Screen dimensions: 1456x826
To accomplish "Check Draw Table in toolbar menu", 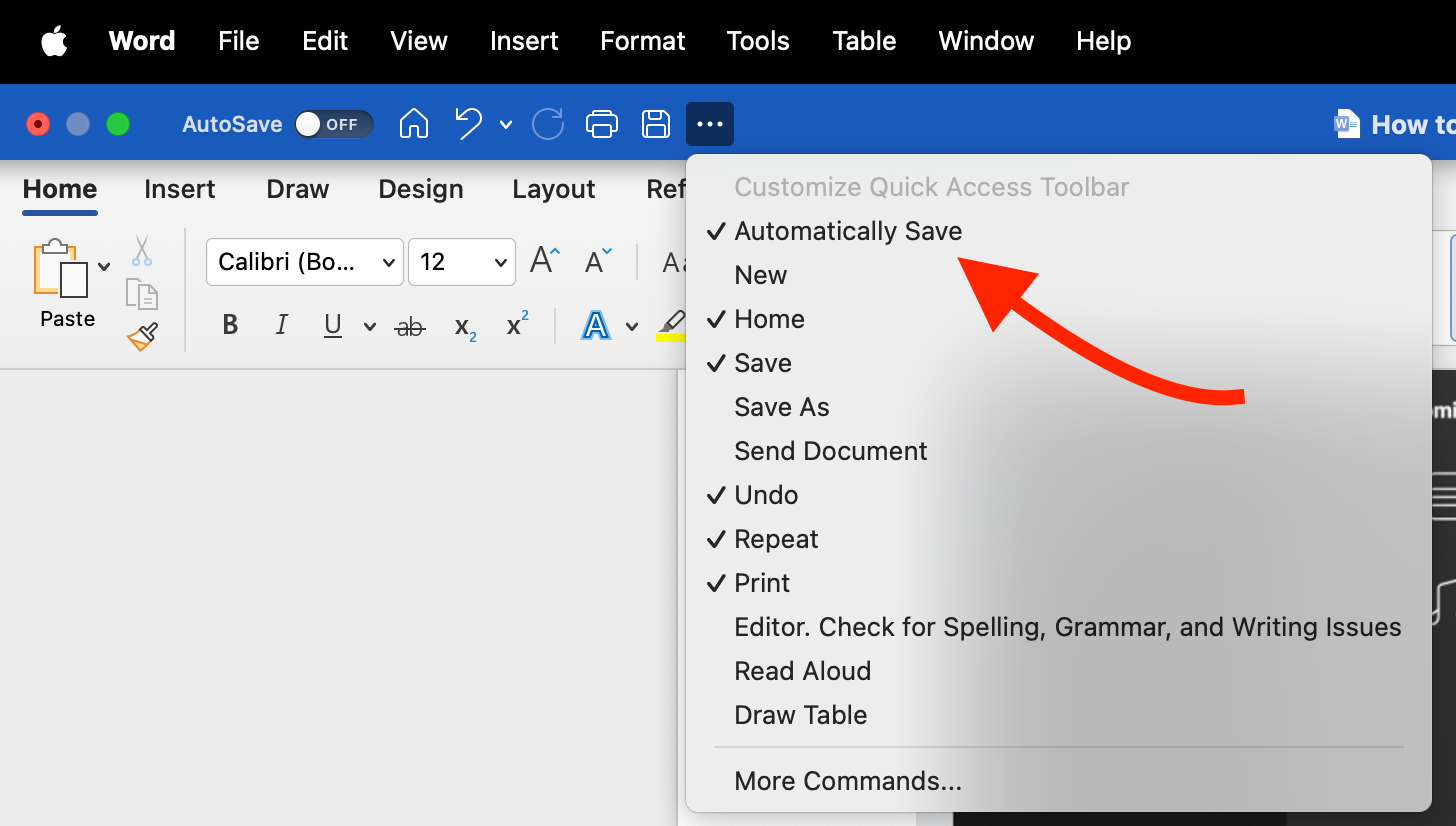I will click(801, 715).
